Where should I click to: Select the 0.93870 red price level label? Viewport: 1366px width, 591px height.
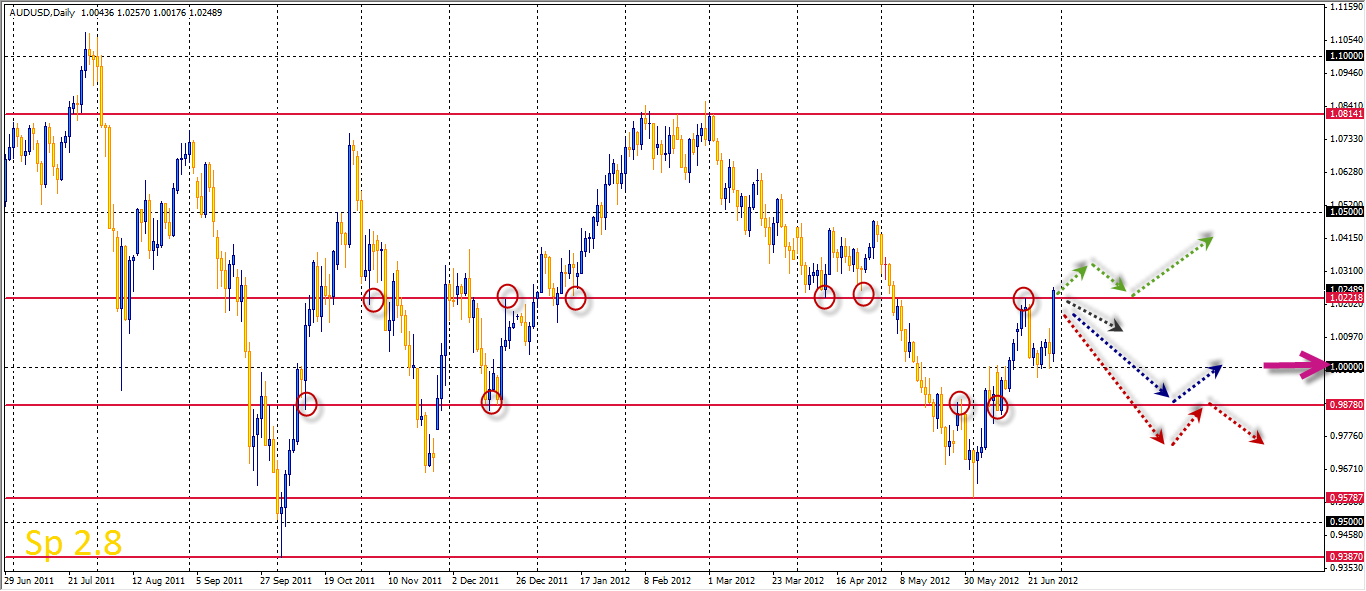(1345, 556)
